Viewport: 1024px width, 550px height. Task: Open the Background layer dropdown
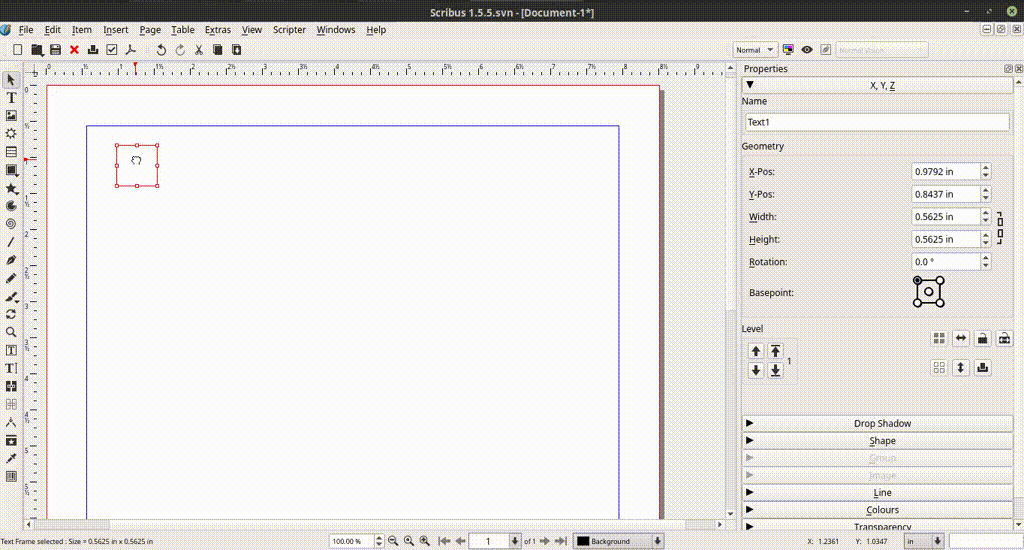(618, 541)
